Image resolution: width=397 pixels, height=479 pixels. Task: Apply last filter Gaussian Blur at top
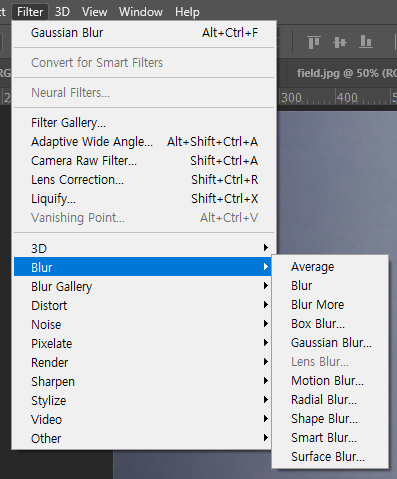[x=144, y=33]
